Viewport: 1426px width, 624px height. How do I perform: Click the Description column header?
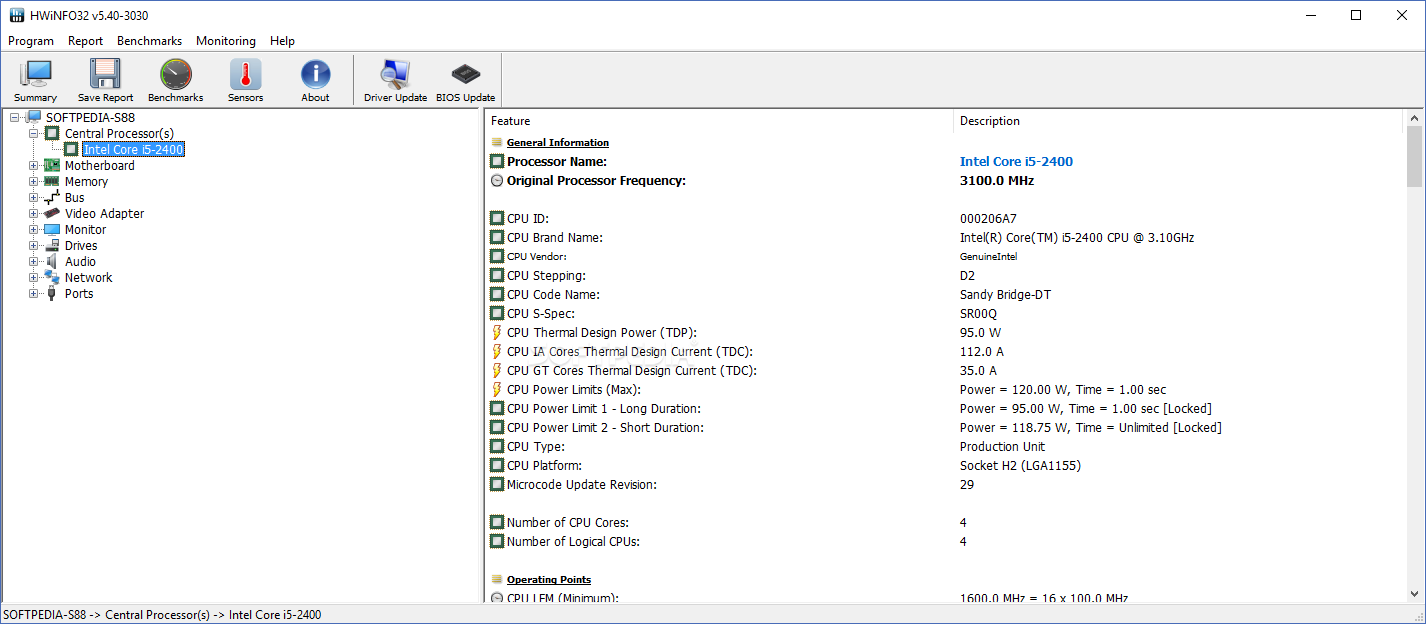tap(1179, 121)
